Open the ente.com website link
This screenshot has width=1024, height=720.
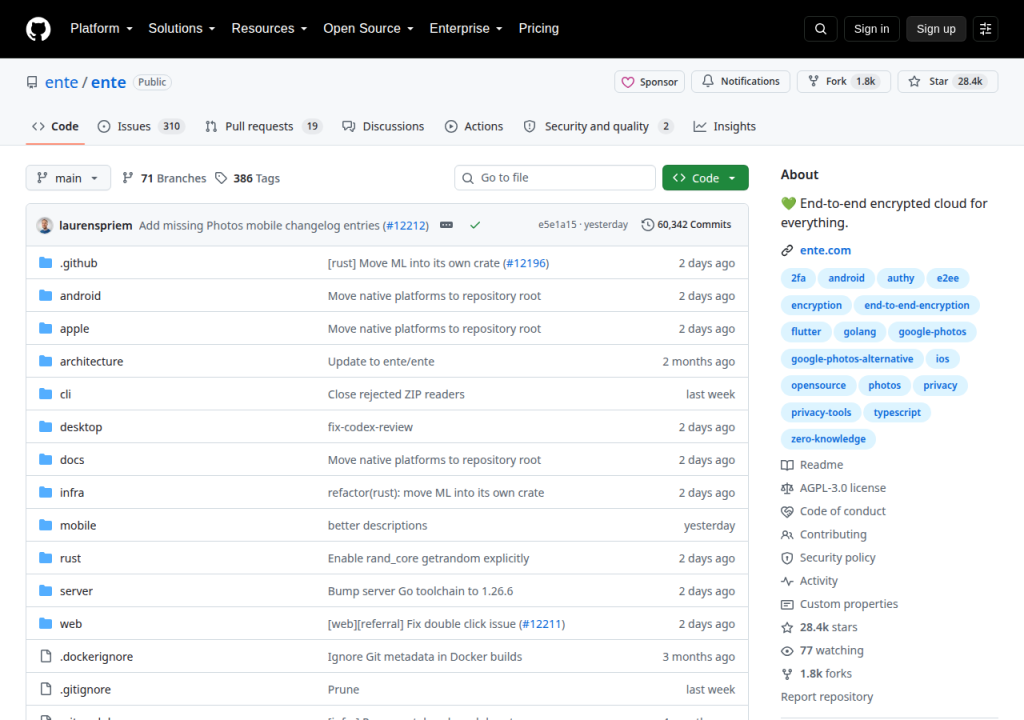tap(825, 250)
